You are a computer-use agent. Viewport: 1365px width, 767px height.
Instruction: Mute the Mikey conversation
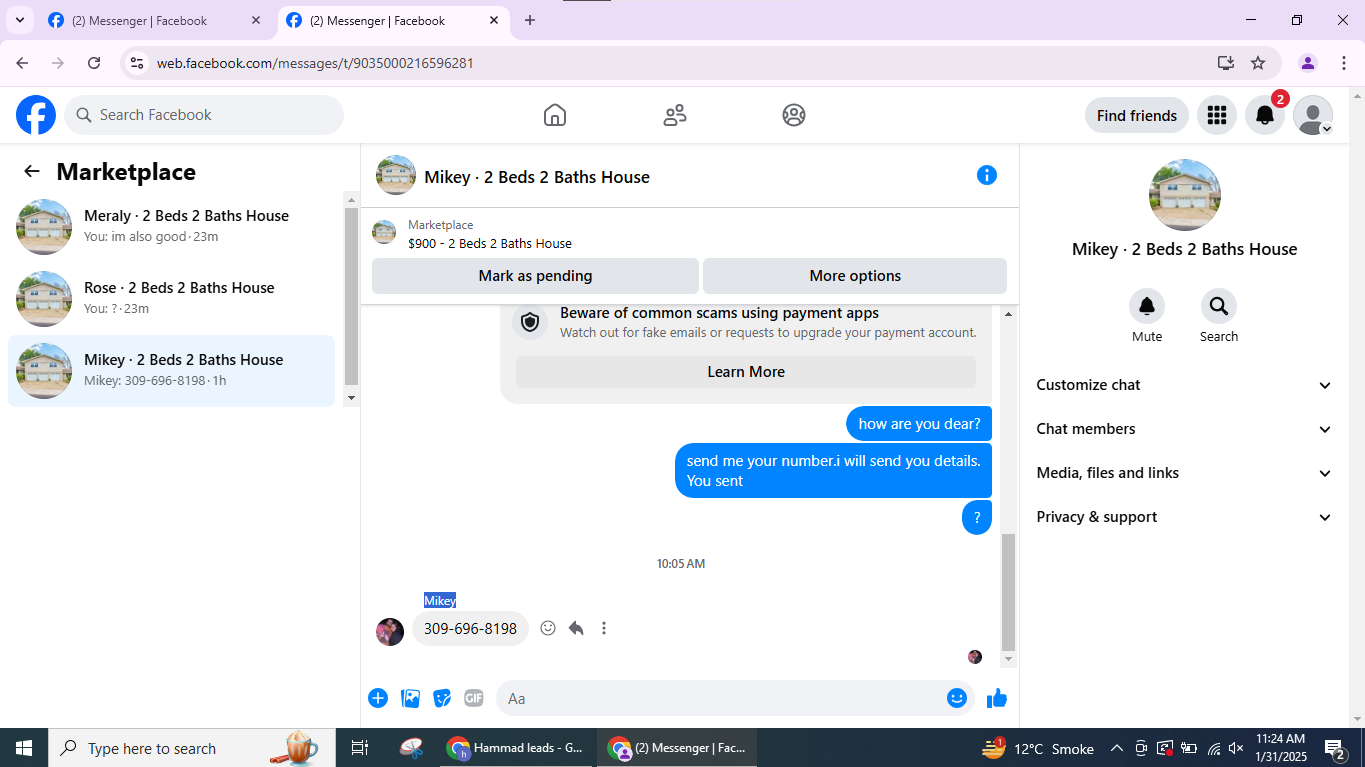coord(1147,306)
